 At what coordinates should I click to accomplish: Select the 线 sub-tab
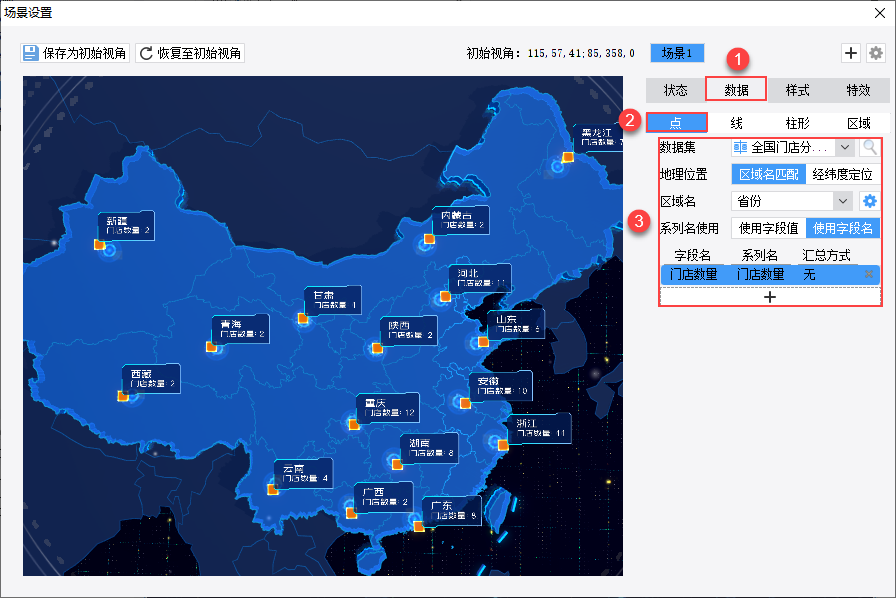pyautogui.click(x=737, y=123)
